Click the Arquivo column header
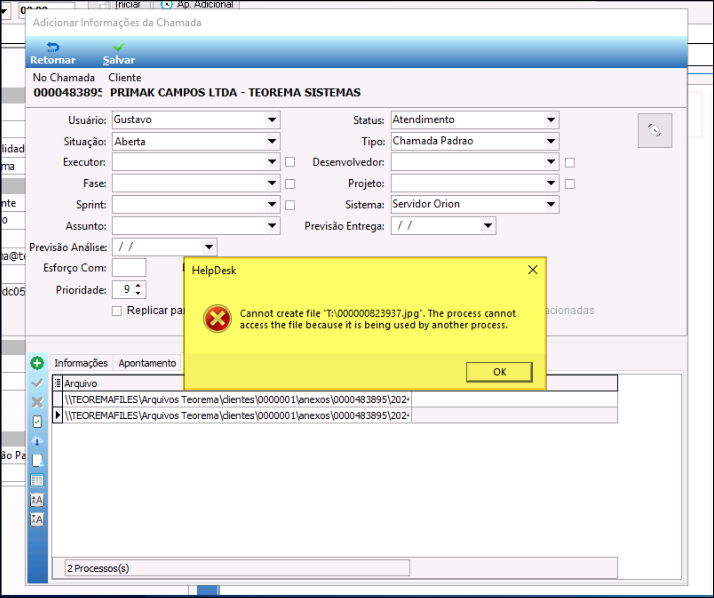The image size is (714, 598). 237,383
